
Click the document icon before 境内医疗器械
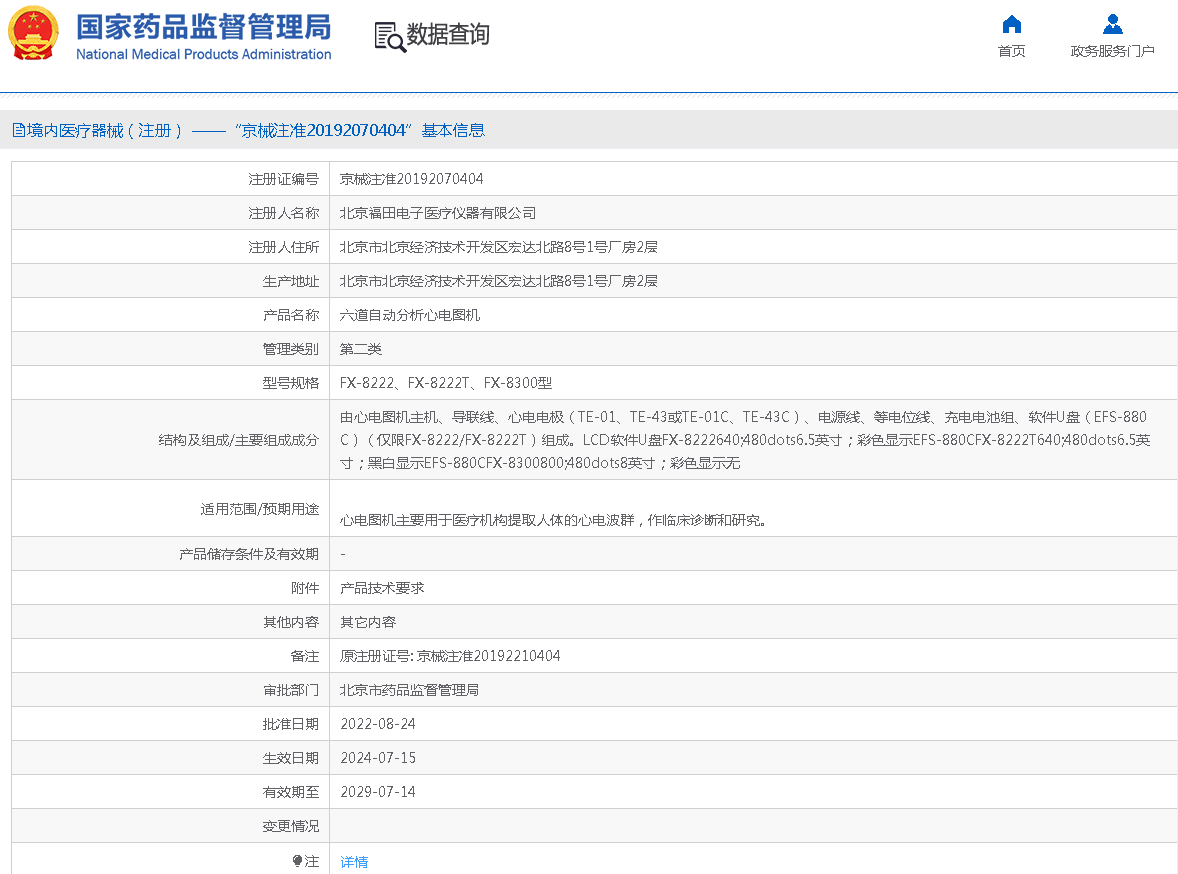(19, 131)
